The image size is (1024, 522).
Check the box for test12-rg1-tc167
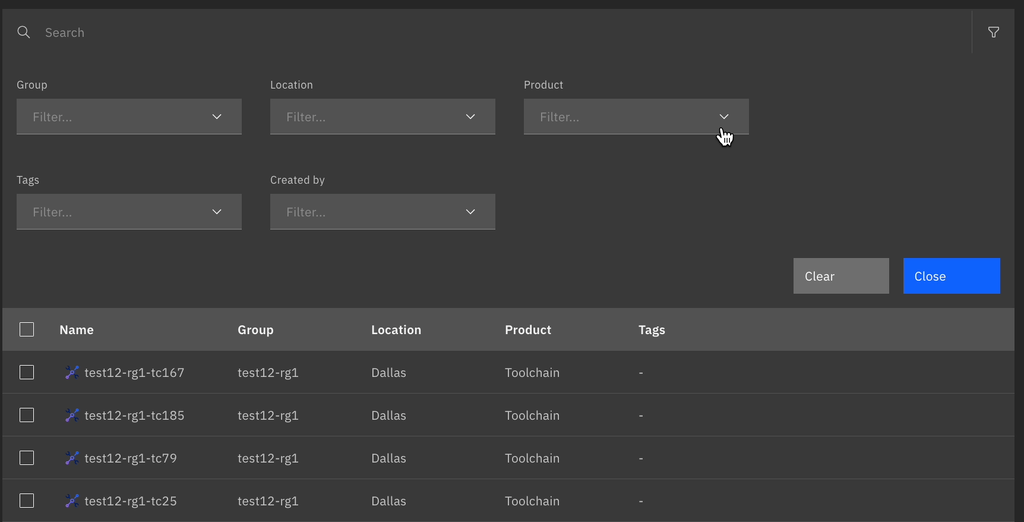point(27,372)
